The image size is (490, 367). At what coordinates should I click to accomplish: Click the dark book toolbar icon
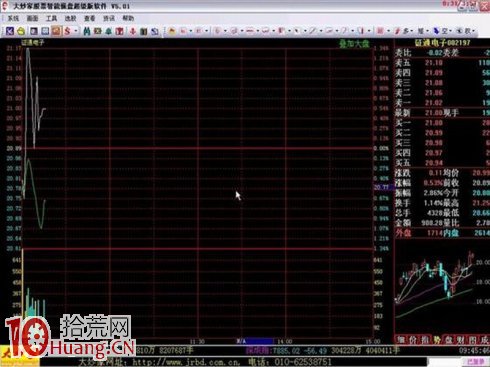coord(144,31)
